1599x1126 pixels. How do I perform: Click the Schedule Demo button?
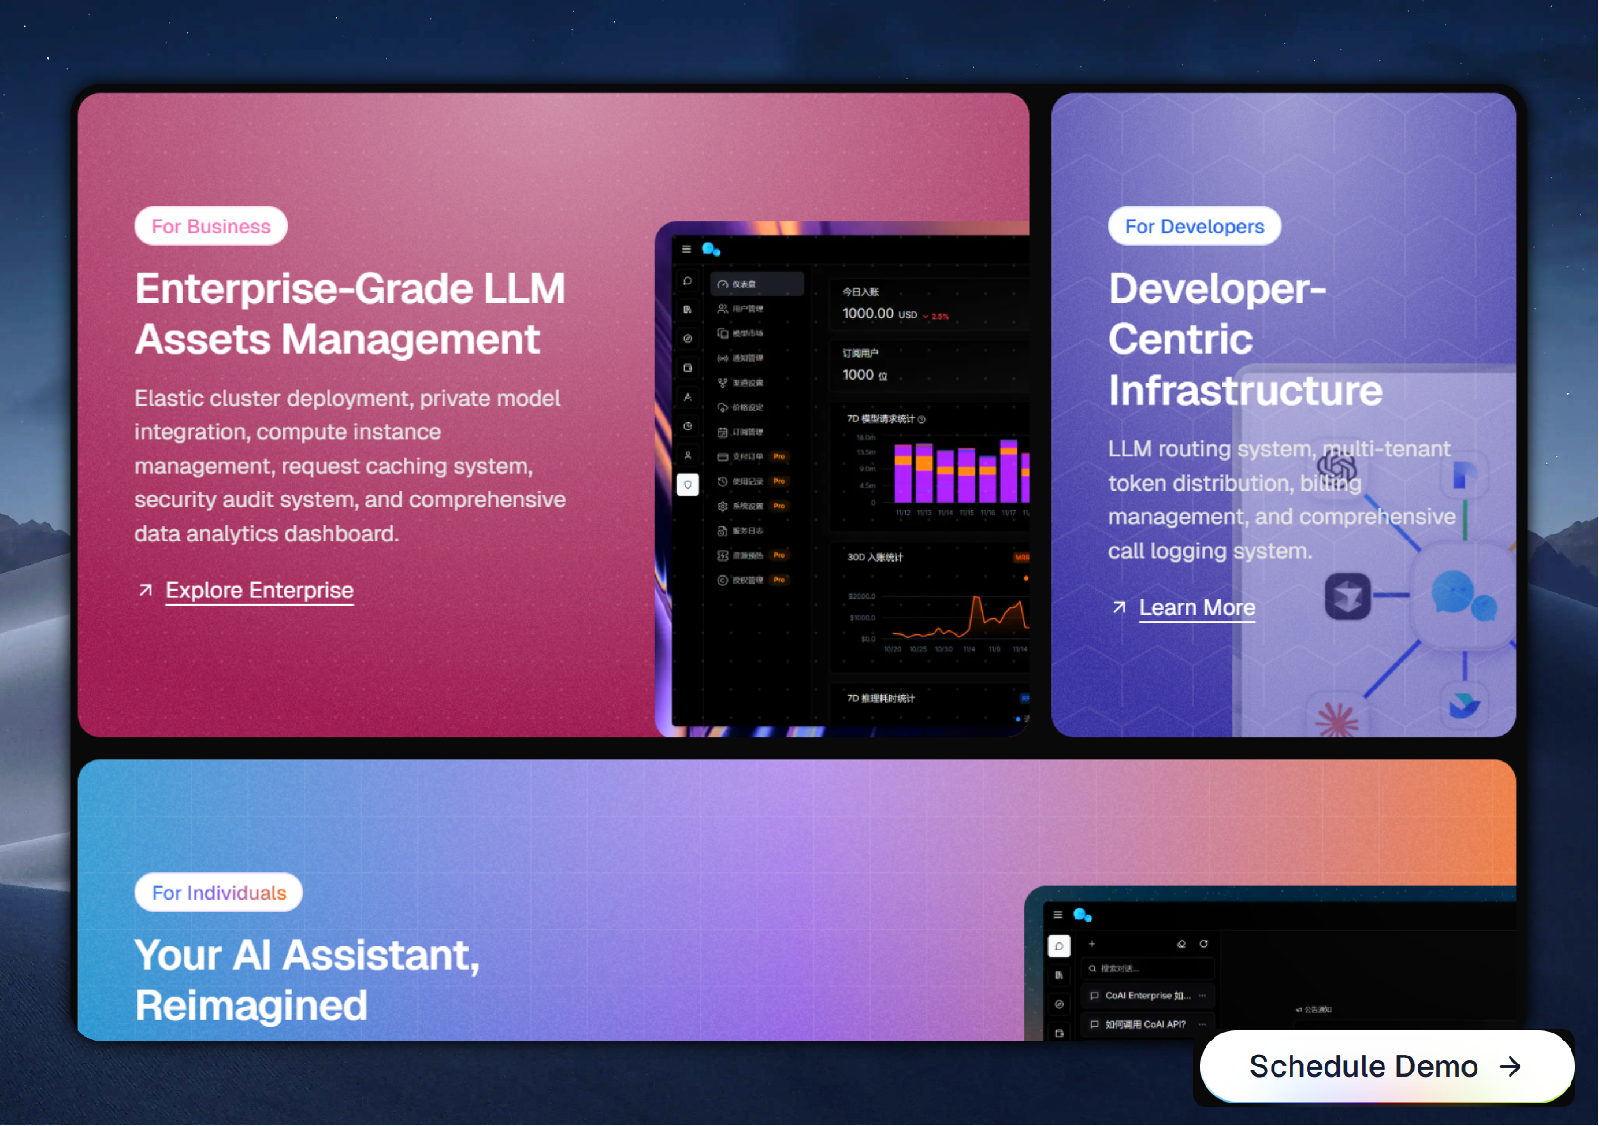pyautogui.click(x=1385, y=1066)
